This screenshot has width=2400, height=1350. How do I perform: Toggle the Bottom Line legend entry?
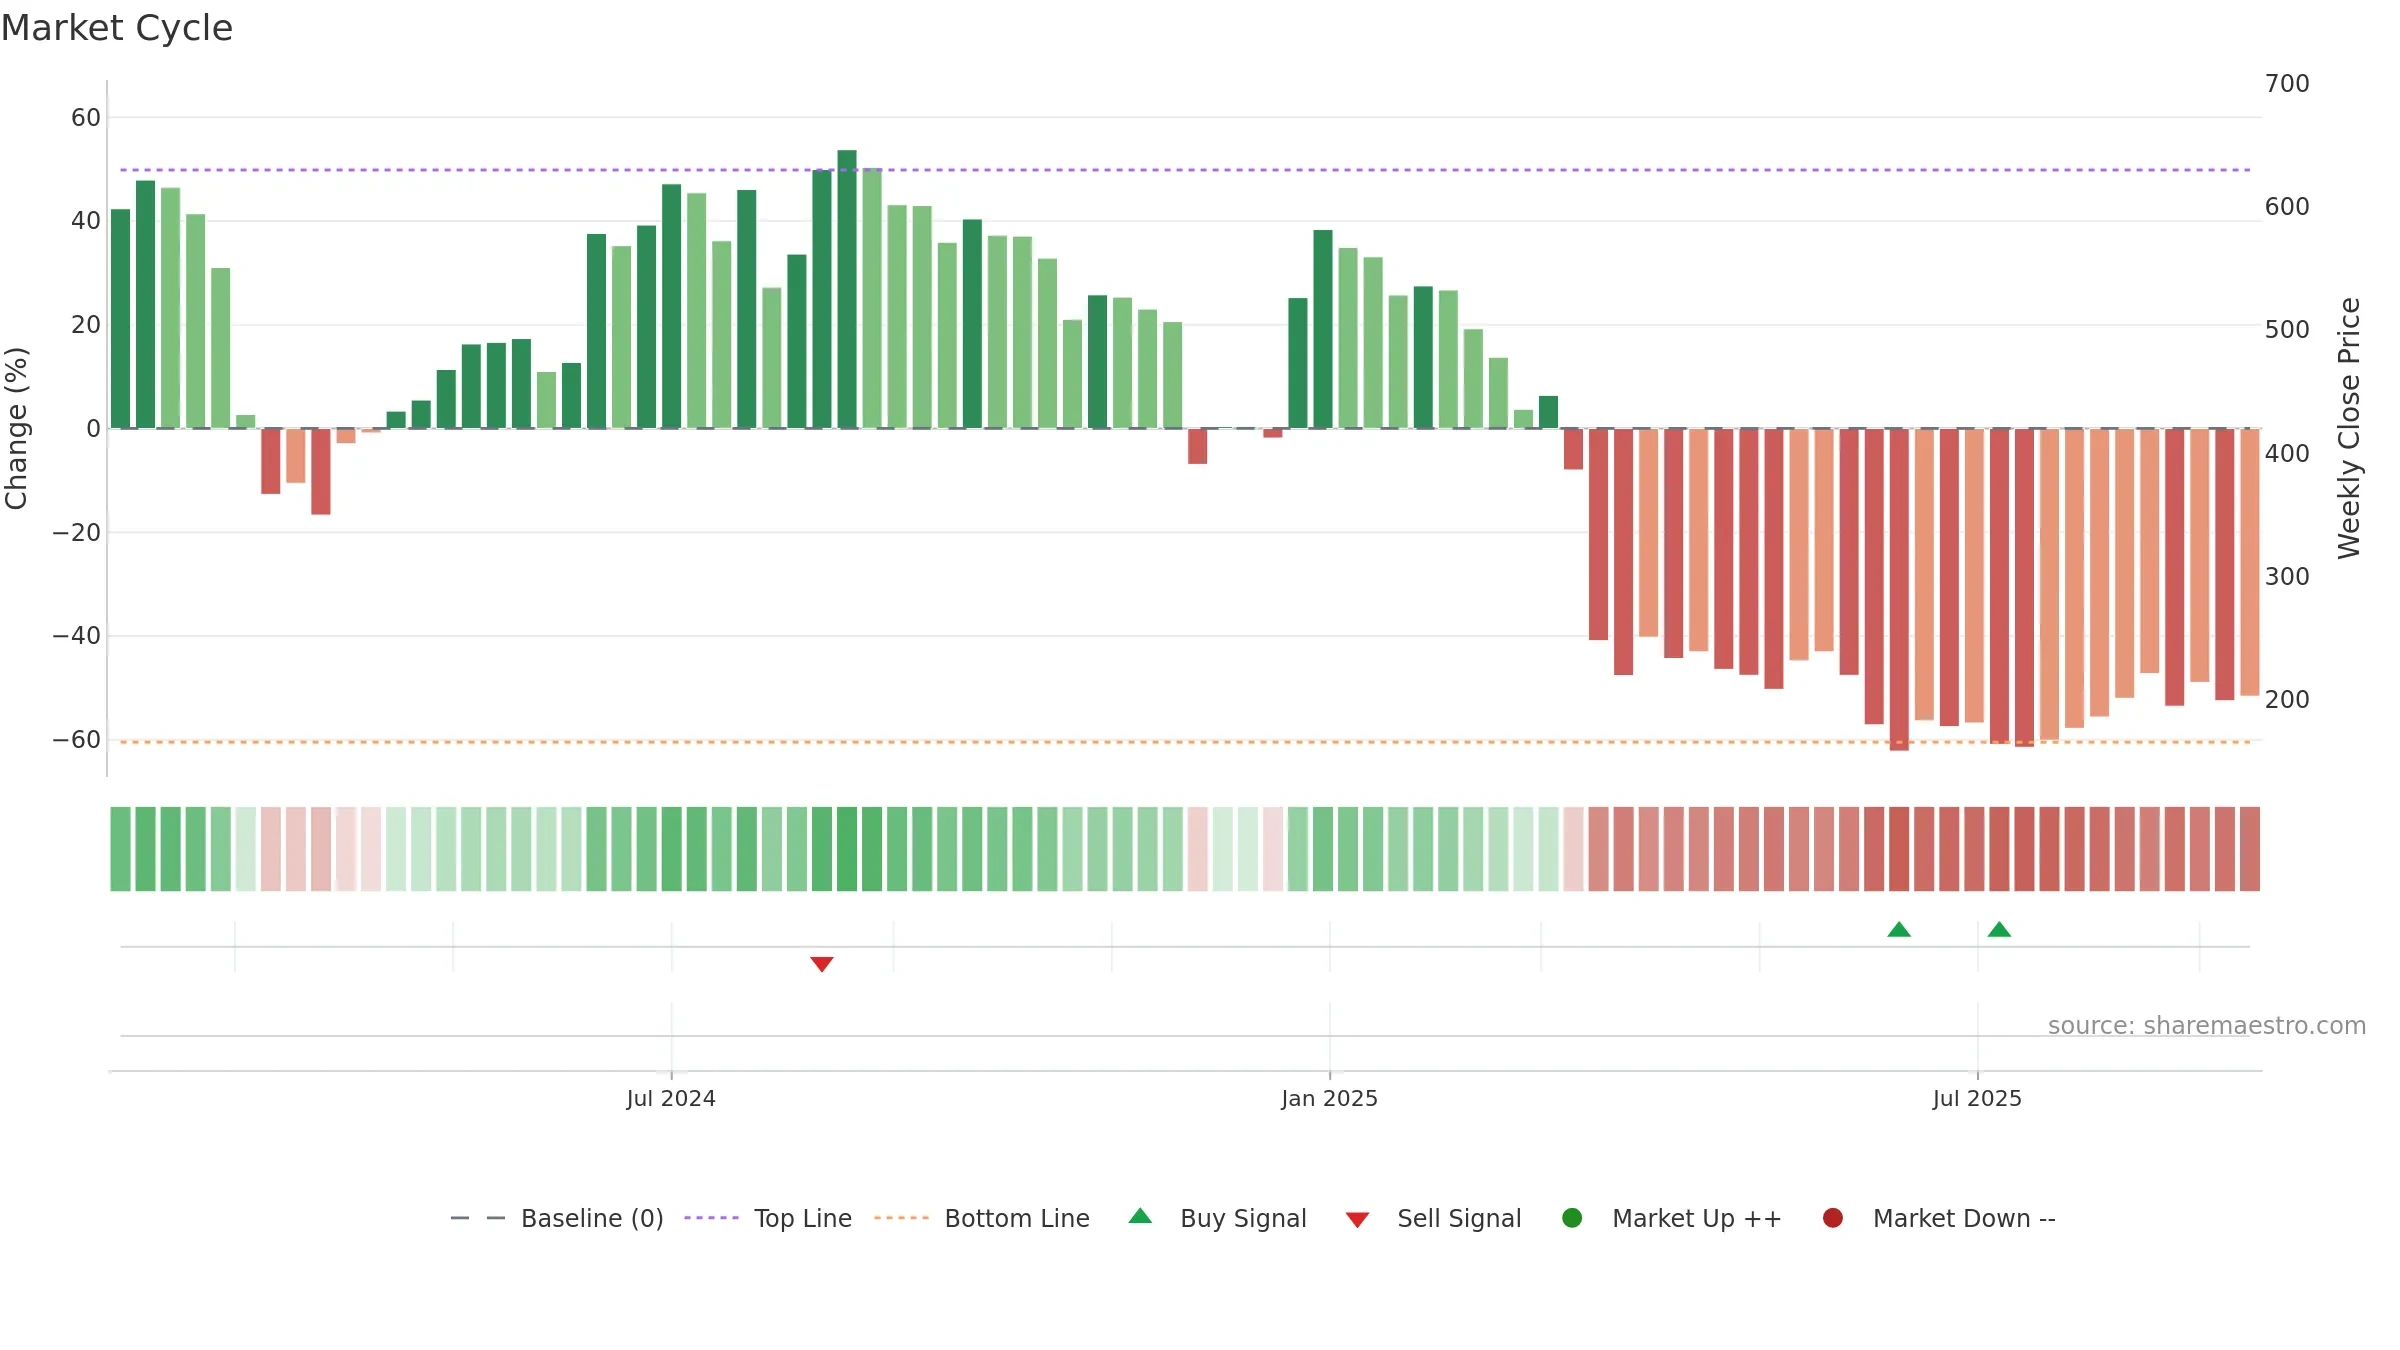coord(982,1218)
